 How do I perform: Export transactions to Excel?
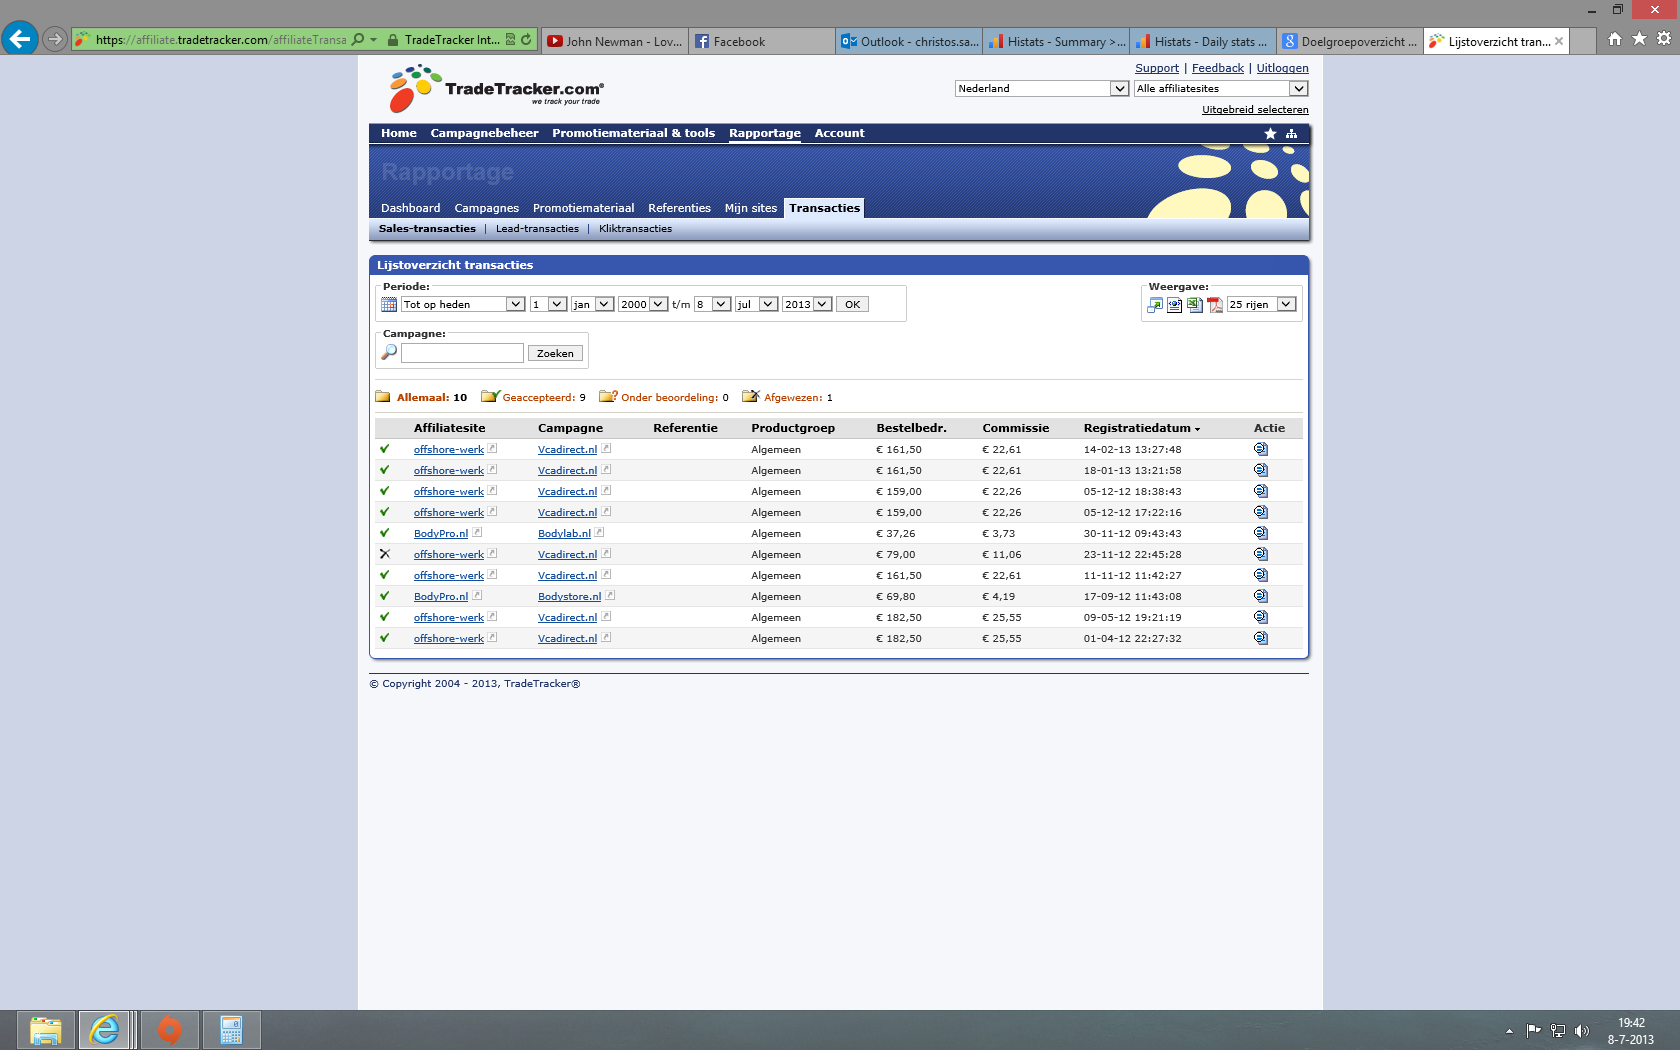coord(1195,305)
